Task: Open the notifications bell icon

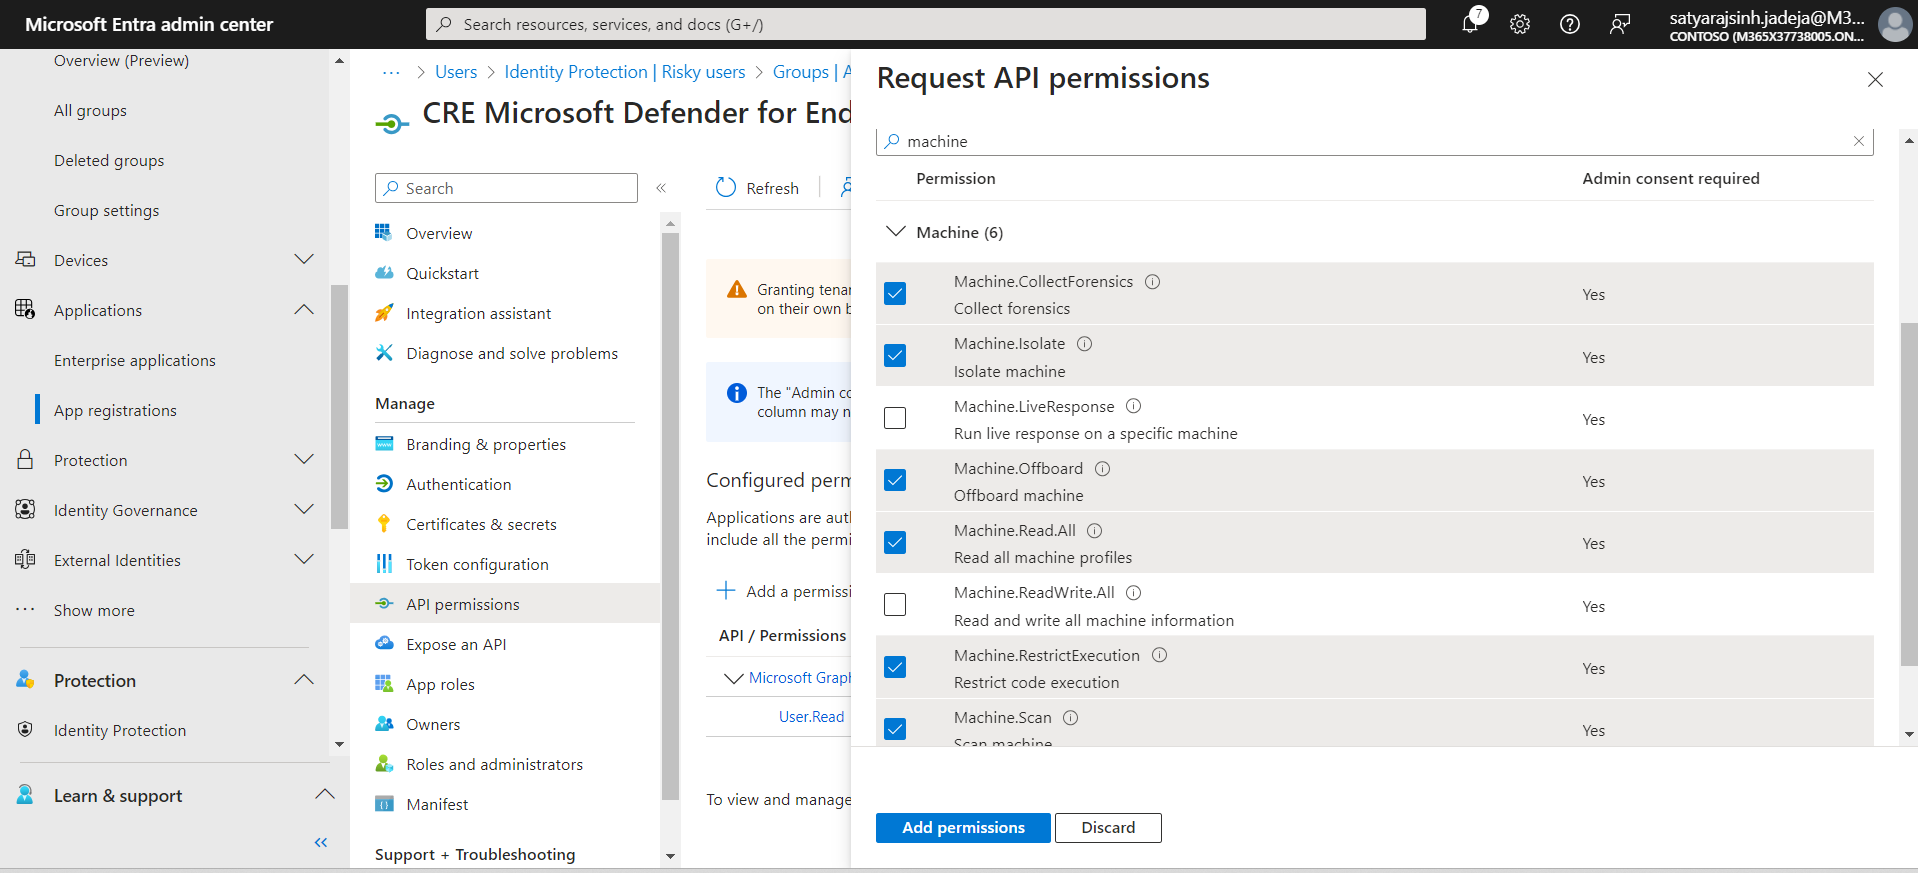Action: point(1470,23)
